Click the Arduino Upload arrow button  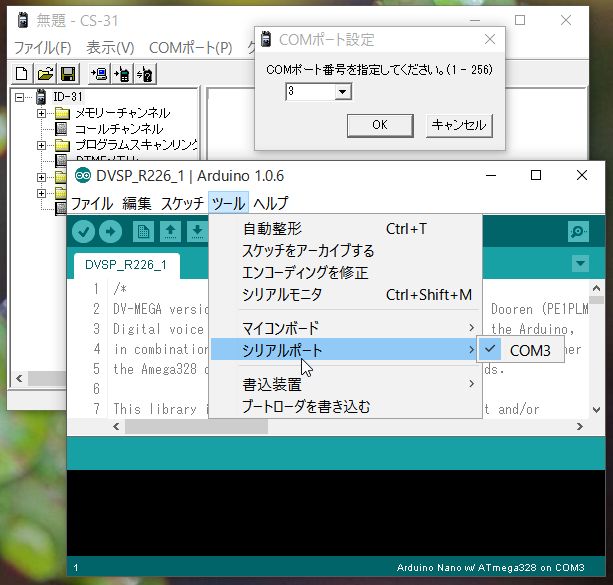point(110,231)
